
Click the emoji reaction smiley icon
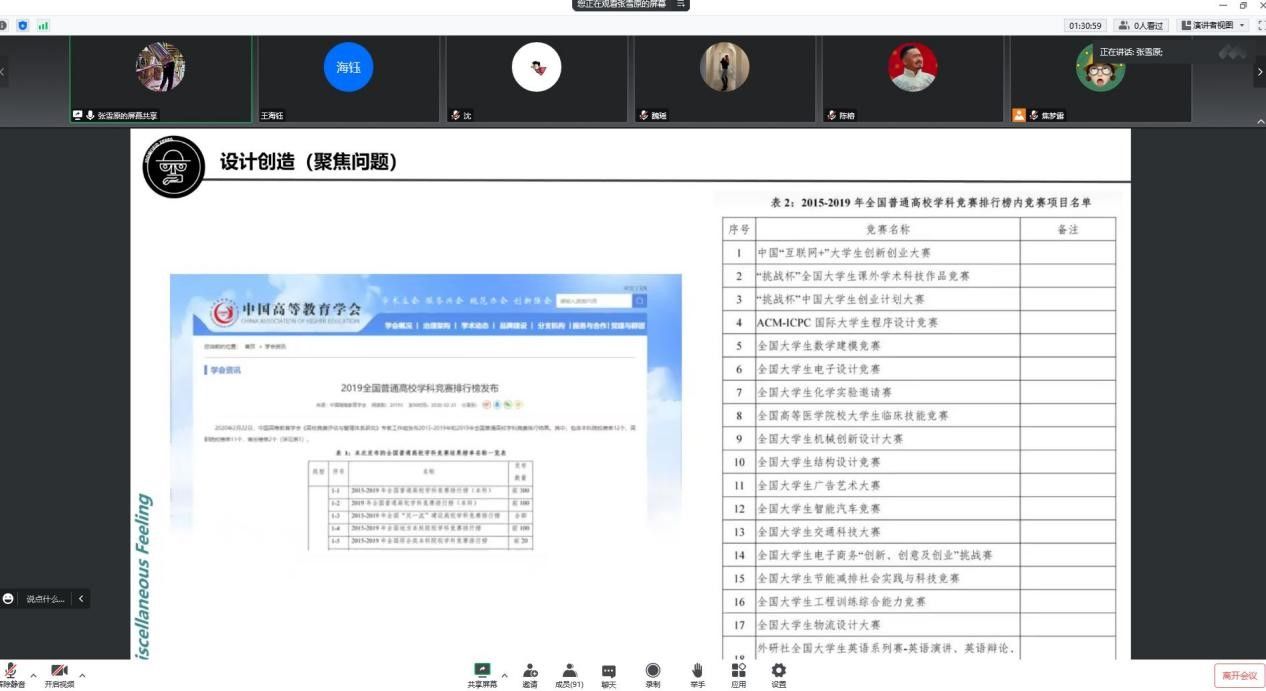coord(9,598)
